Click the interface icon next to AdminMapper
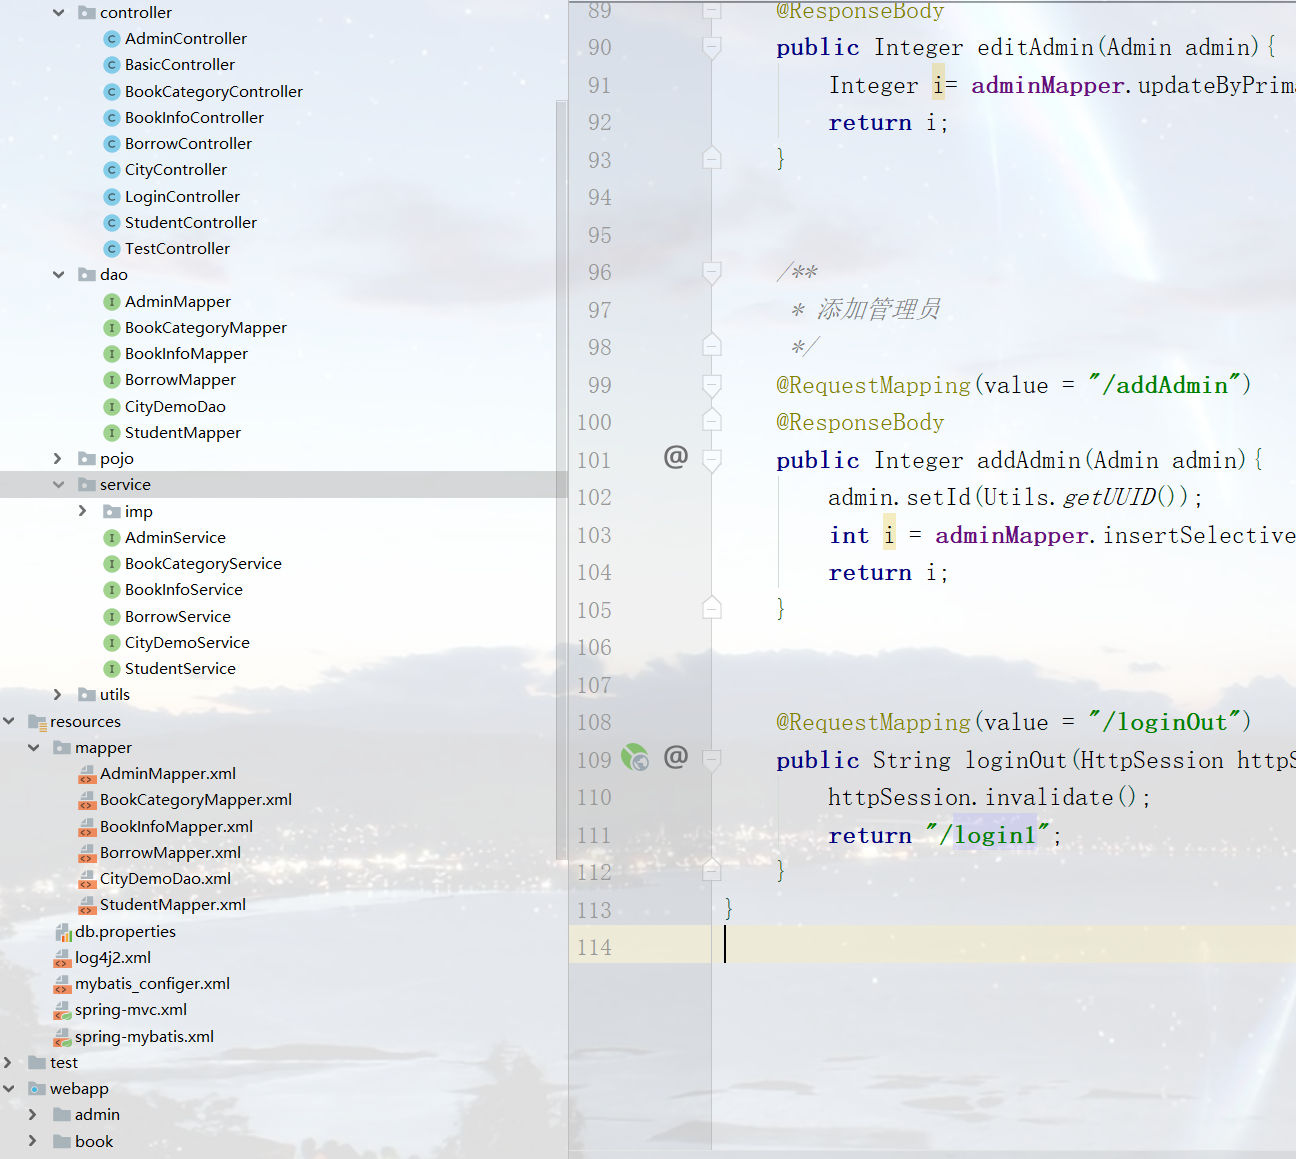This screenshot has height=1159, width=1296. coord(112,302)
